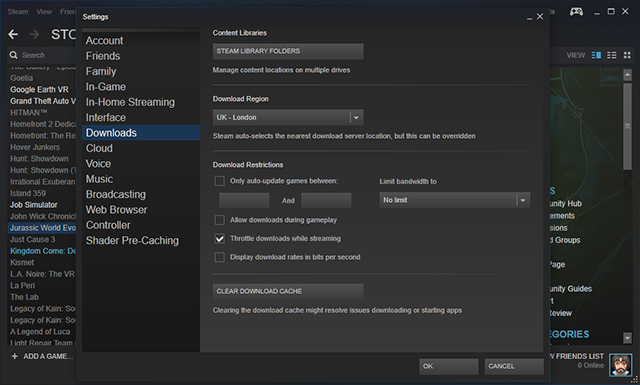Click the auto-update start time field
Viewport: 640px width, 385px height.
pos(244,200)
